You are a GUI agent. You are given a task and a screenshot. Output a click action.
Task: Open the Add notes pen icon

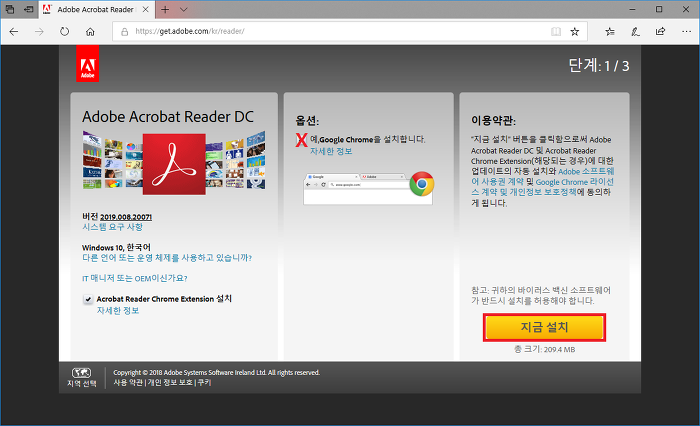point(635,31)
